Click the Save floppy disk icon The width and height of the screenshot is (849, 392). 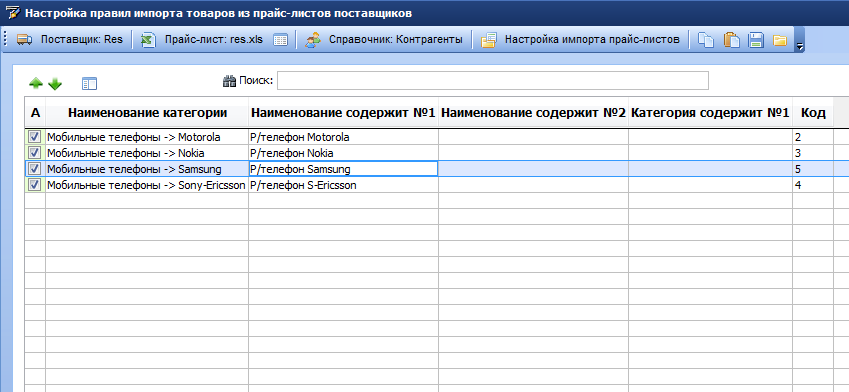click(756, 40)
